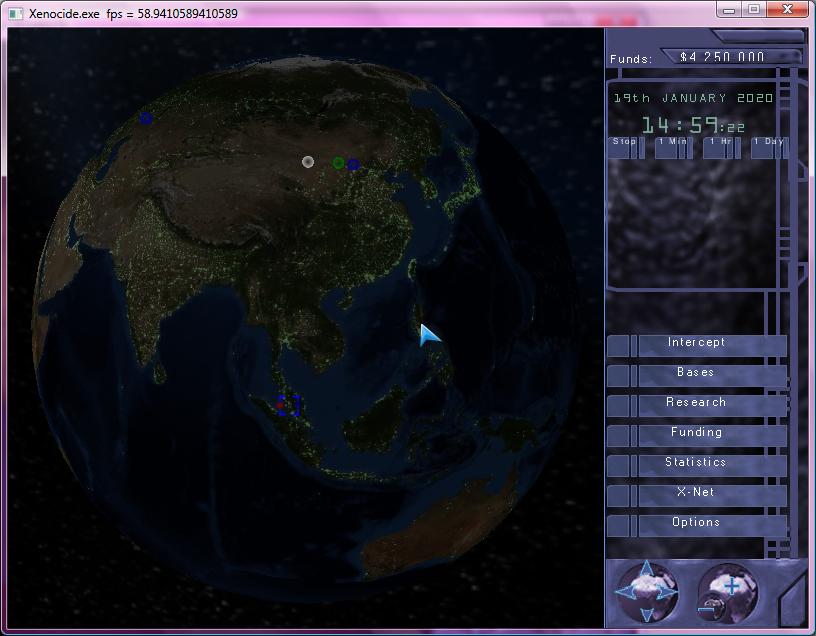The image size is (816, 636).
Task: Set the time speed to Stop
Action: (626, 148)
